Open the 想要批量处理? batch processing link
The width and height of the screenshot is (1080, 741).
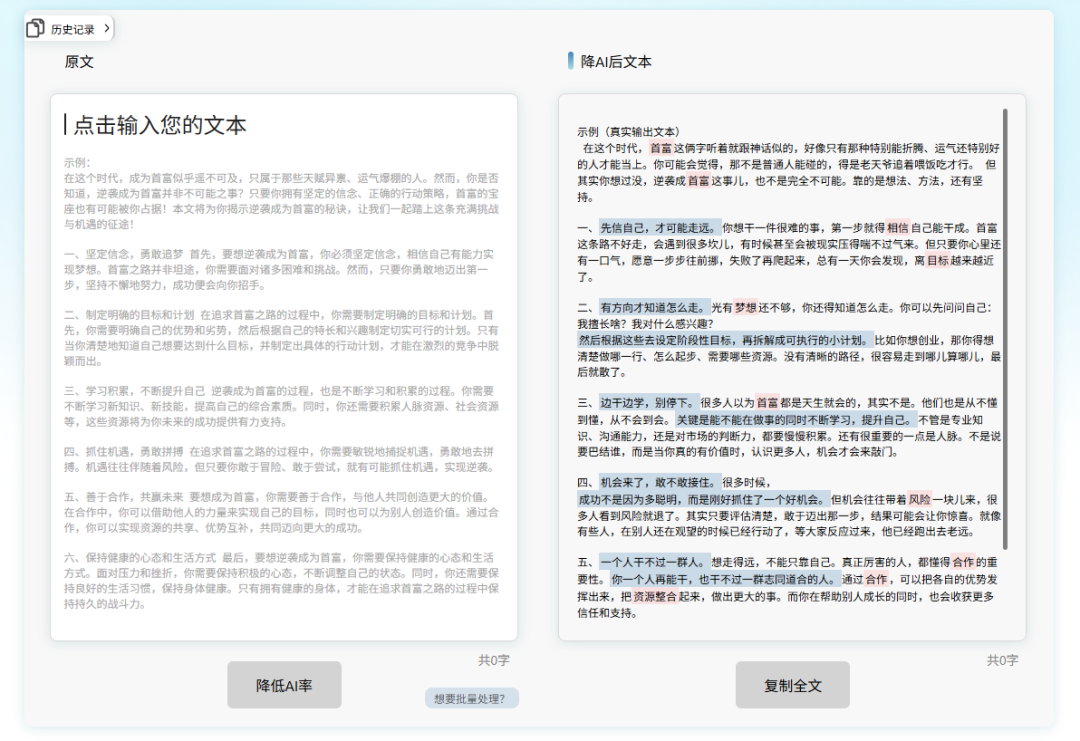point(470,697)
